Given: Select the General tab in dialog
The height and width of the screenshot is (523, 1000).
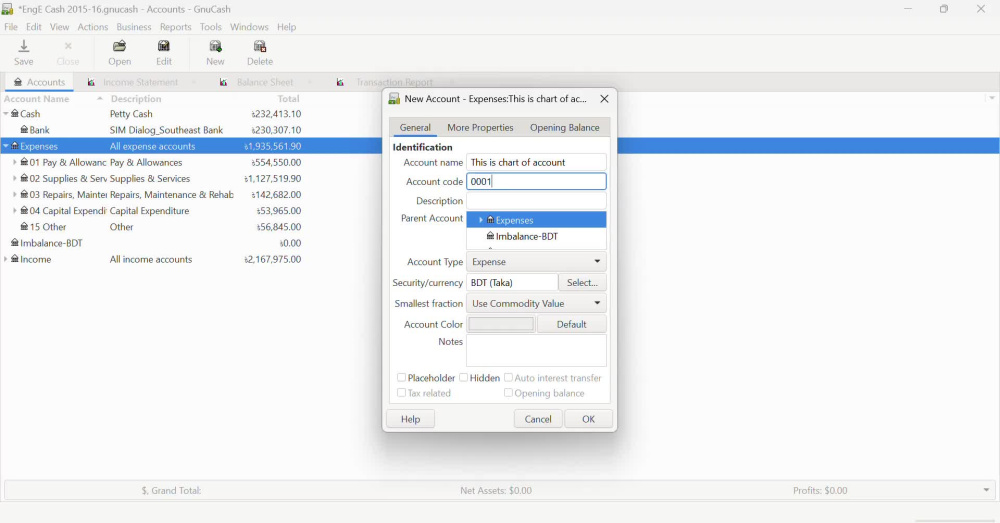Looking at the screenshot, I should 415,128.
